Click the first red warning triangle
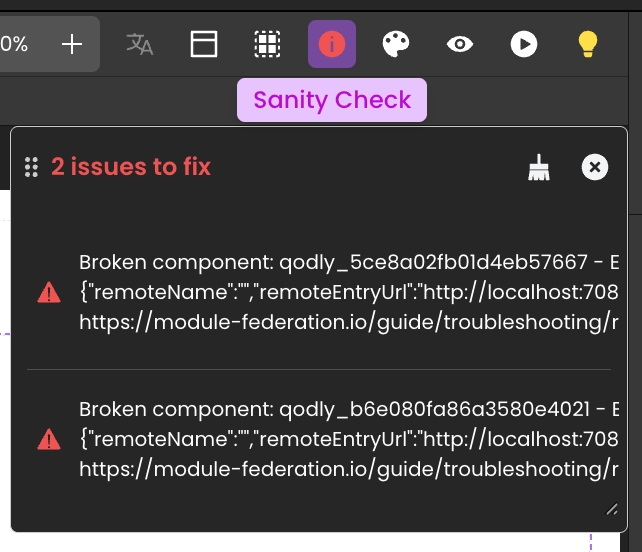 pos(48,293)
